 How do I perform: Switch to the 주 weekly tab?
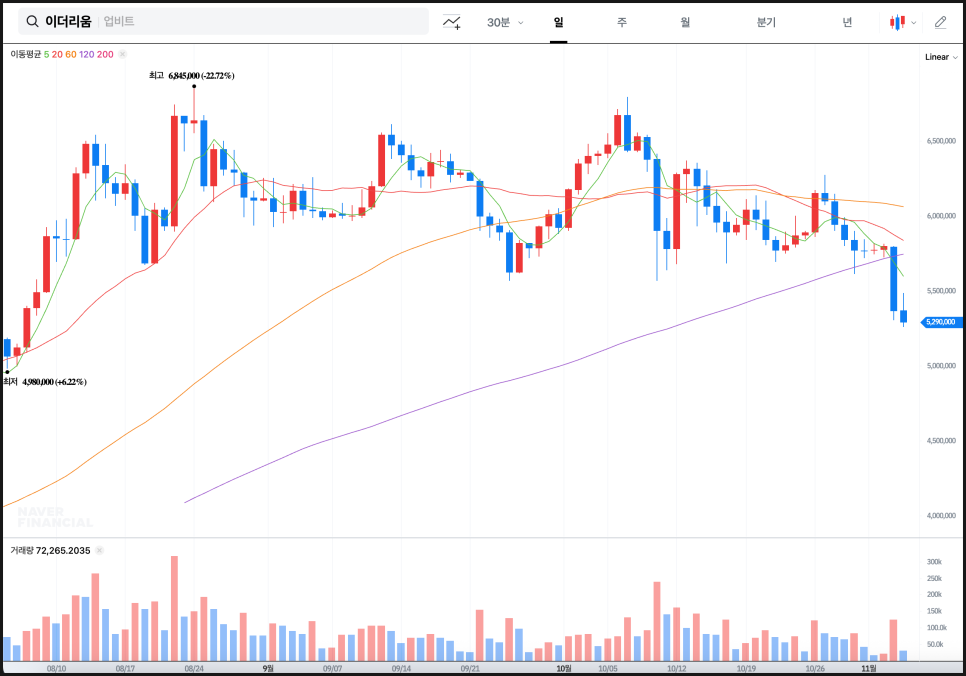[x=622, y=22]
